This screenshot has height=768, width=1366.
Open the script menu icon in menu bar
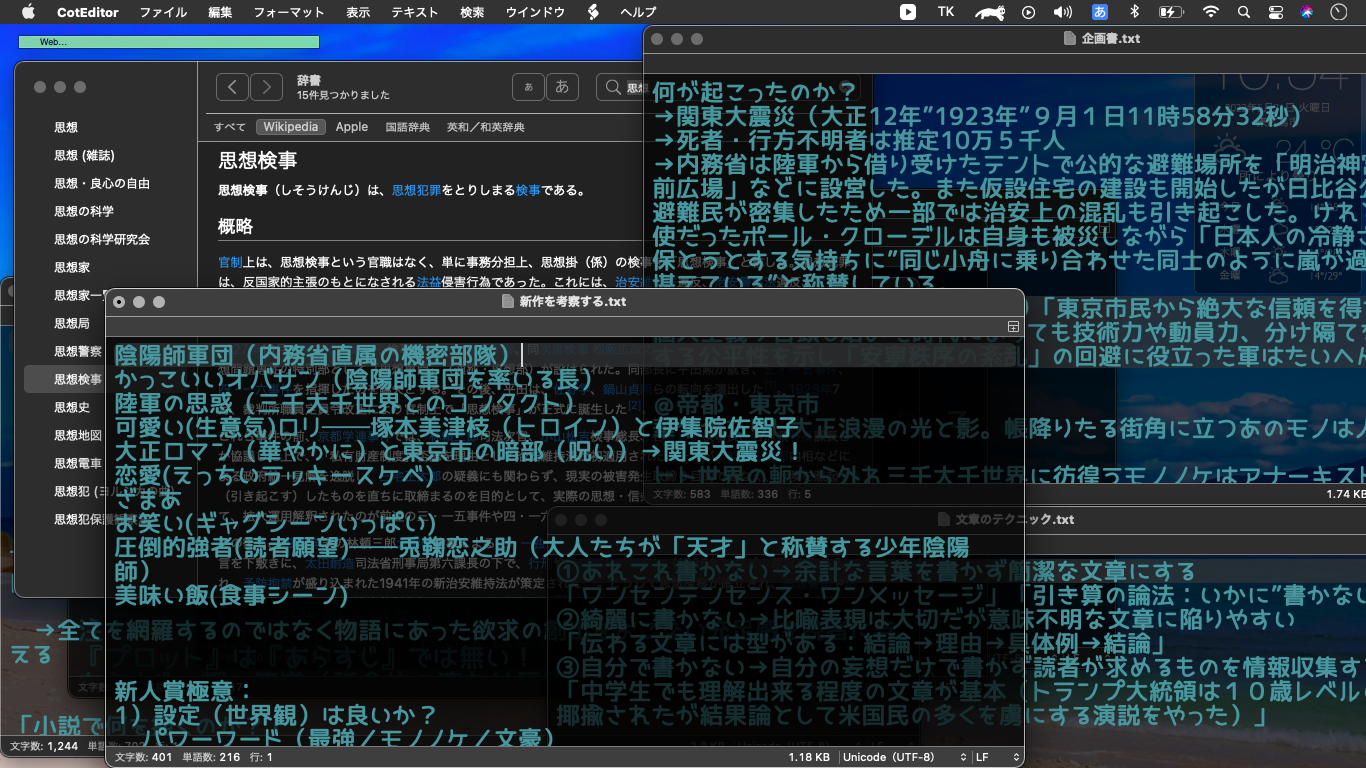593,12
